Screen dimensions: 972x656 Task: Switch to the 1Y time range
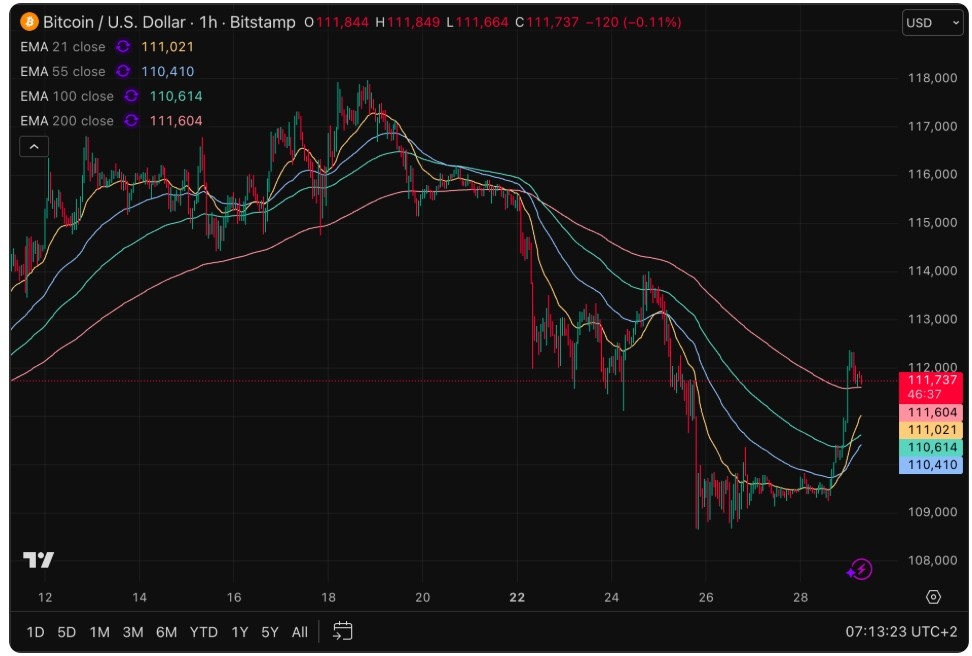point(239,632)
